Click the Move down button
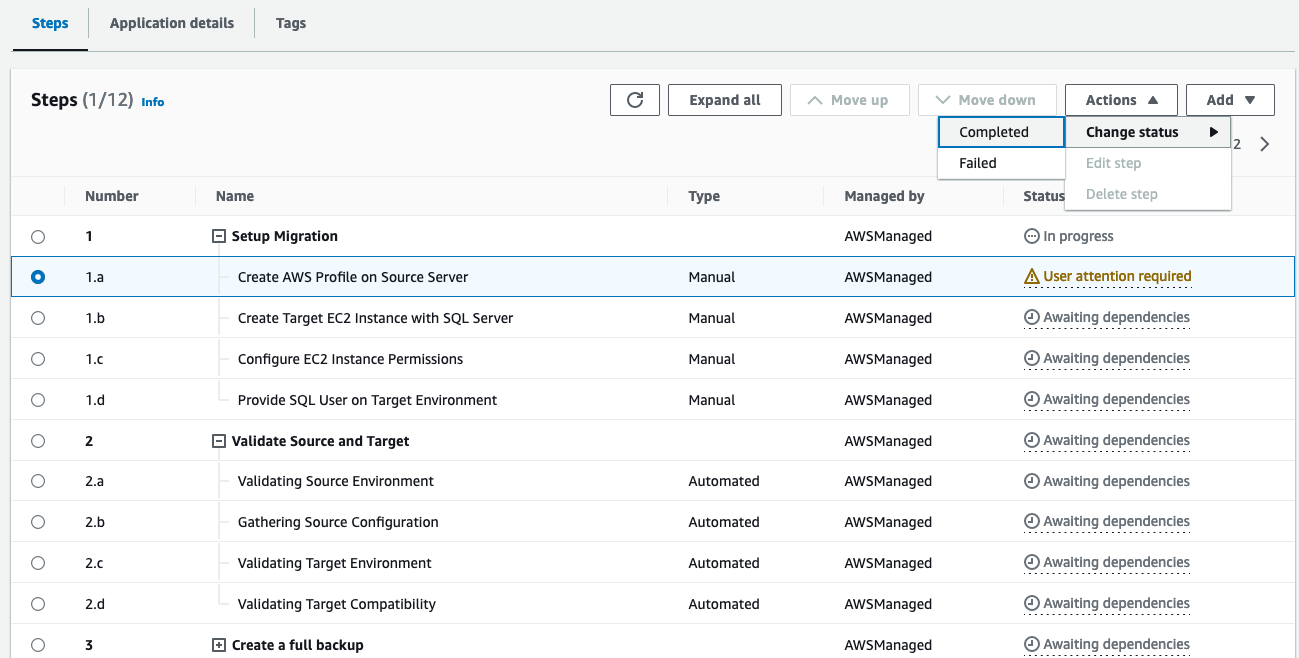The image size is (1299, 658). click(987, 100)
